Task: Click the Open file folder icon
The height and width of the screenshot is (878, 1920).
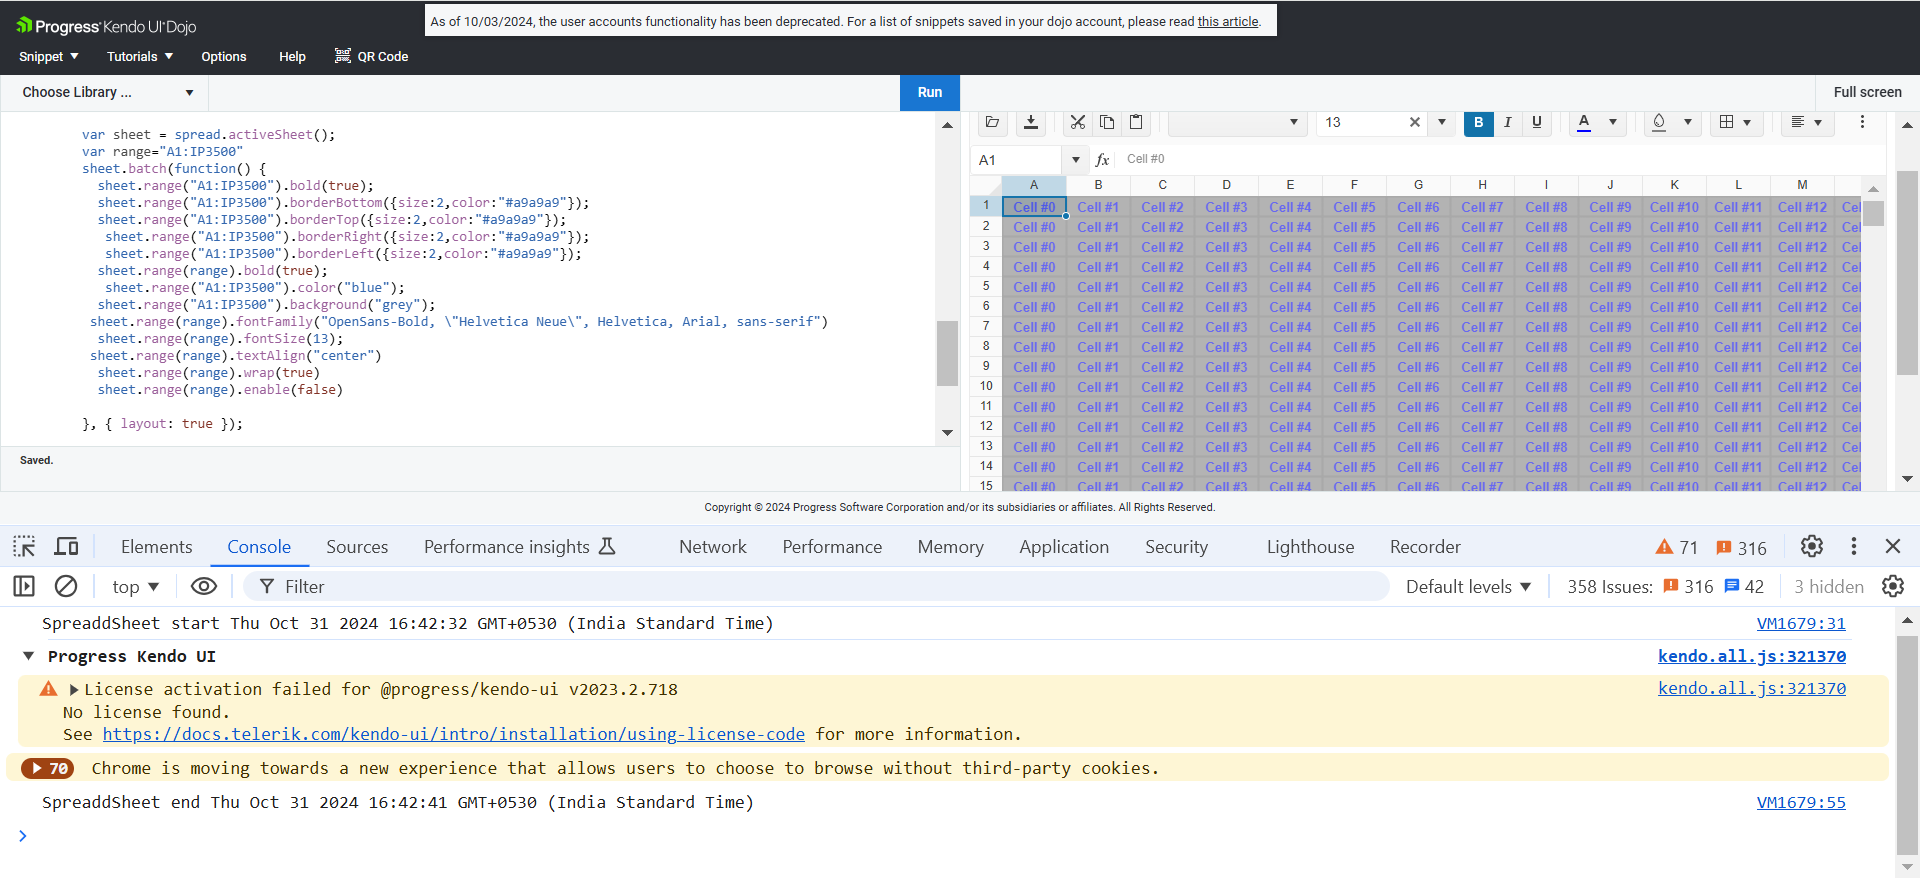Action: pos(992,122)
